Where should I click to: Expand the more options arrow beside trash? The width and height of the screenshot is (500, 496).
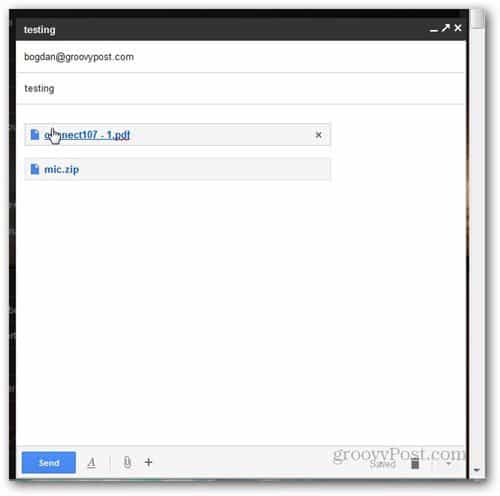[449, 463]
